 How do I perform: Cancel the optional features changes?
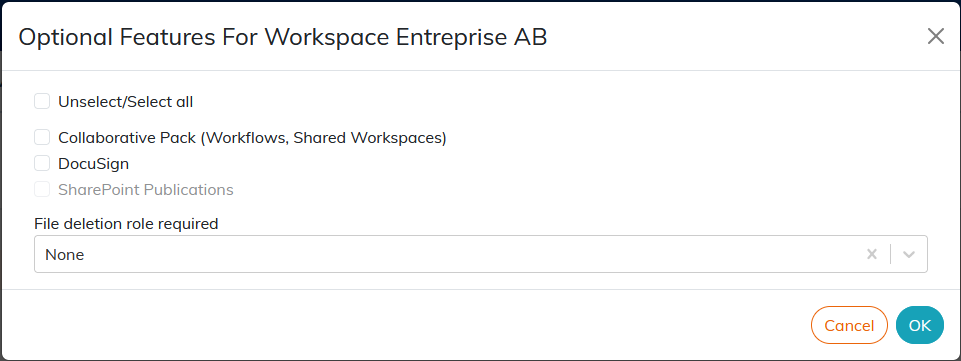coord(849,325)
